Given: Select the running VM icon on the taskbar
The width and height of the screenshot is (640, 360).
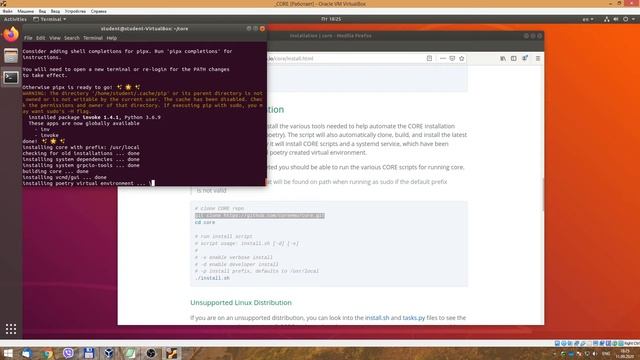Looking at the screenshot, I should (171, 353).
